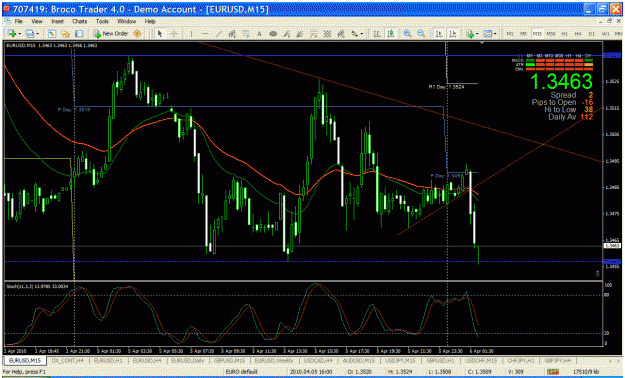Screen dimensions: 625x378
Task: Open the Tools menu
Action: 102,21
